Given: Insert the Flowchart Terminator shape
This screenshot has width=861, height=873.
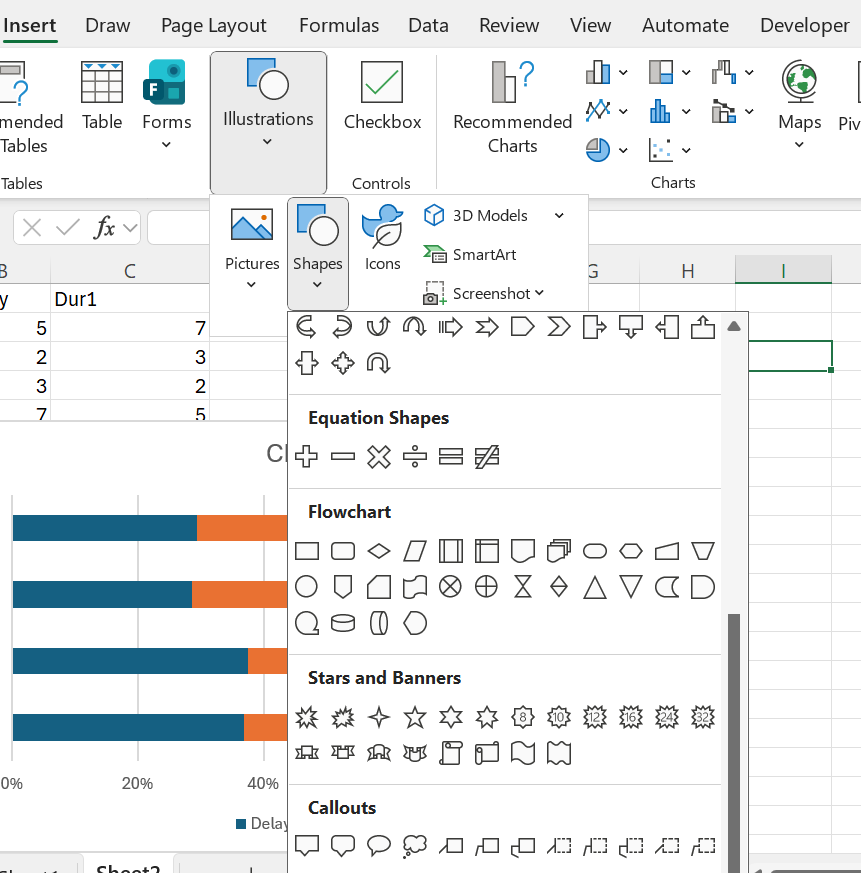Looking at the screenshot, I should pos(595,551).
